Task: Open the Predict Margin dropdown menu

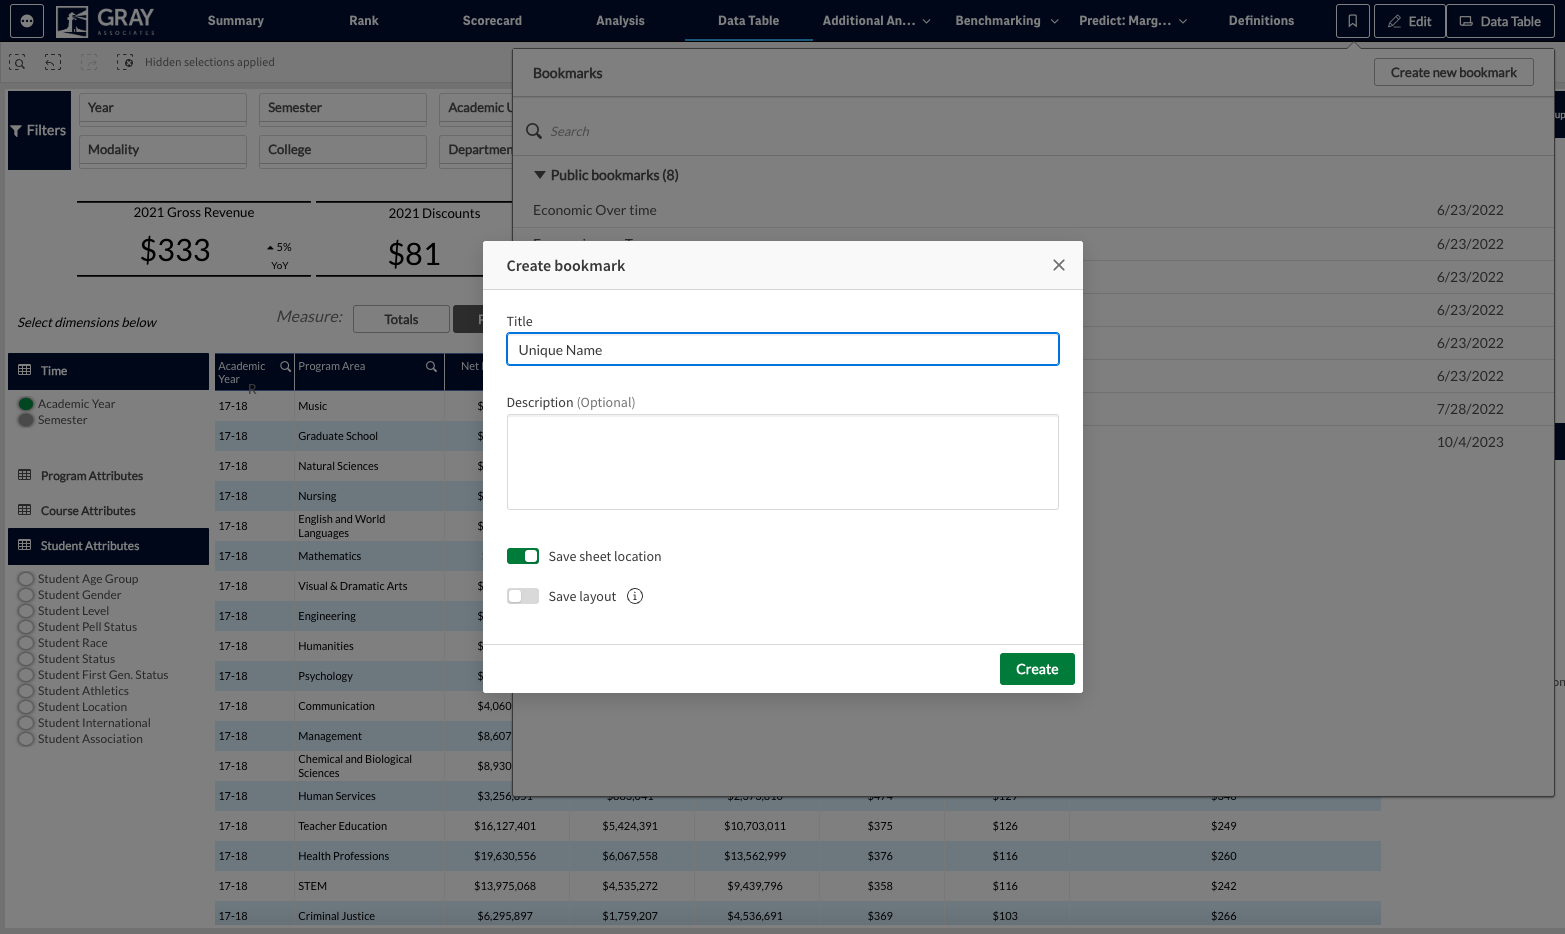Action: [x=1133, y=21]
